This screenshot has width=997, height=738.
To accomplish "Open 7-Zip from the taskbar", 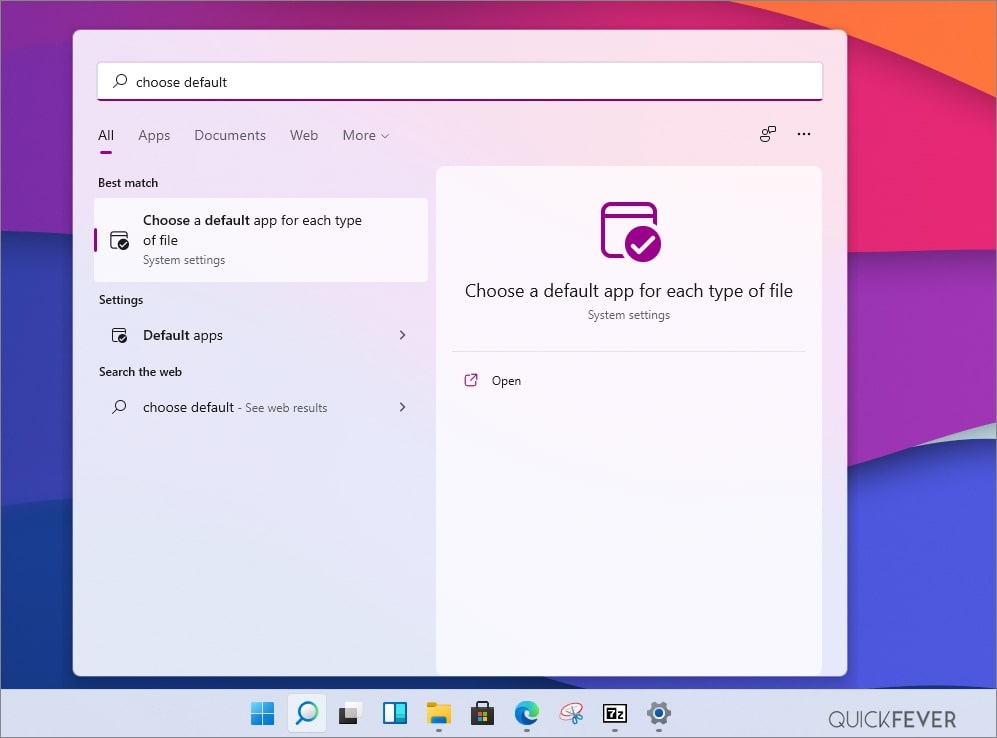I will (614, 714).
